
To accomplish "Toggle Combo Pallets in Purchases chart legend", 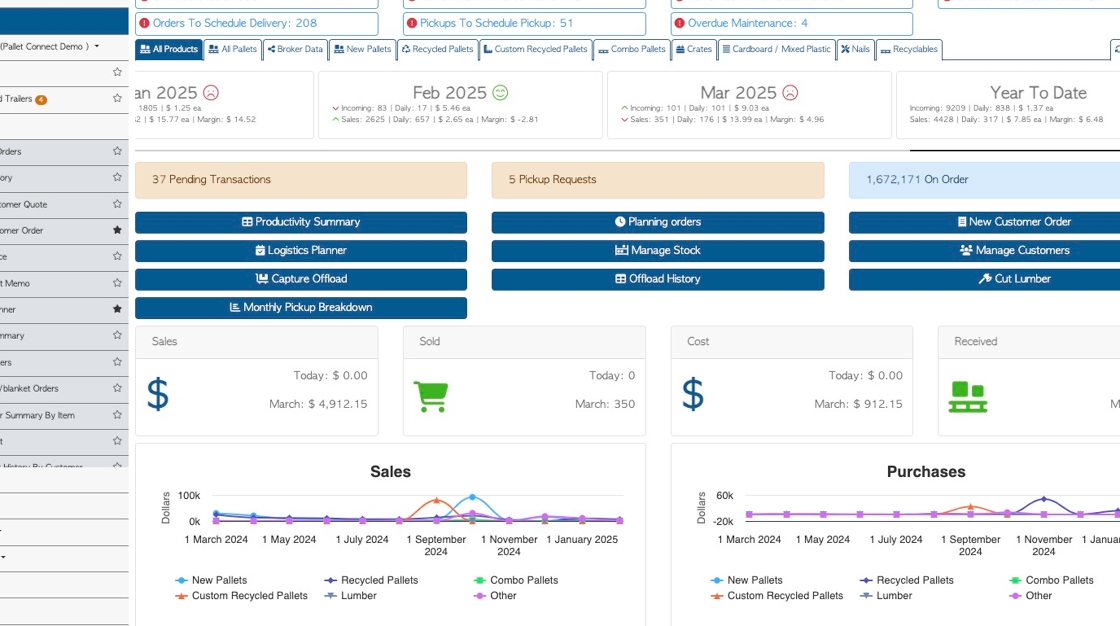I will (1051, 580).
